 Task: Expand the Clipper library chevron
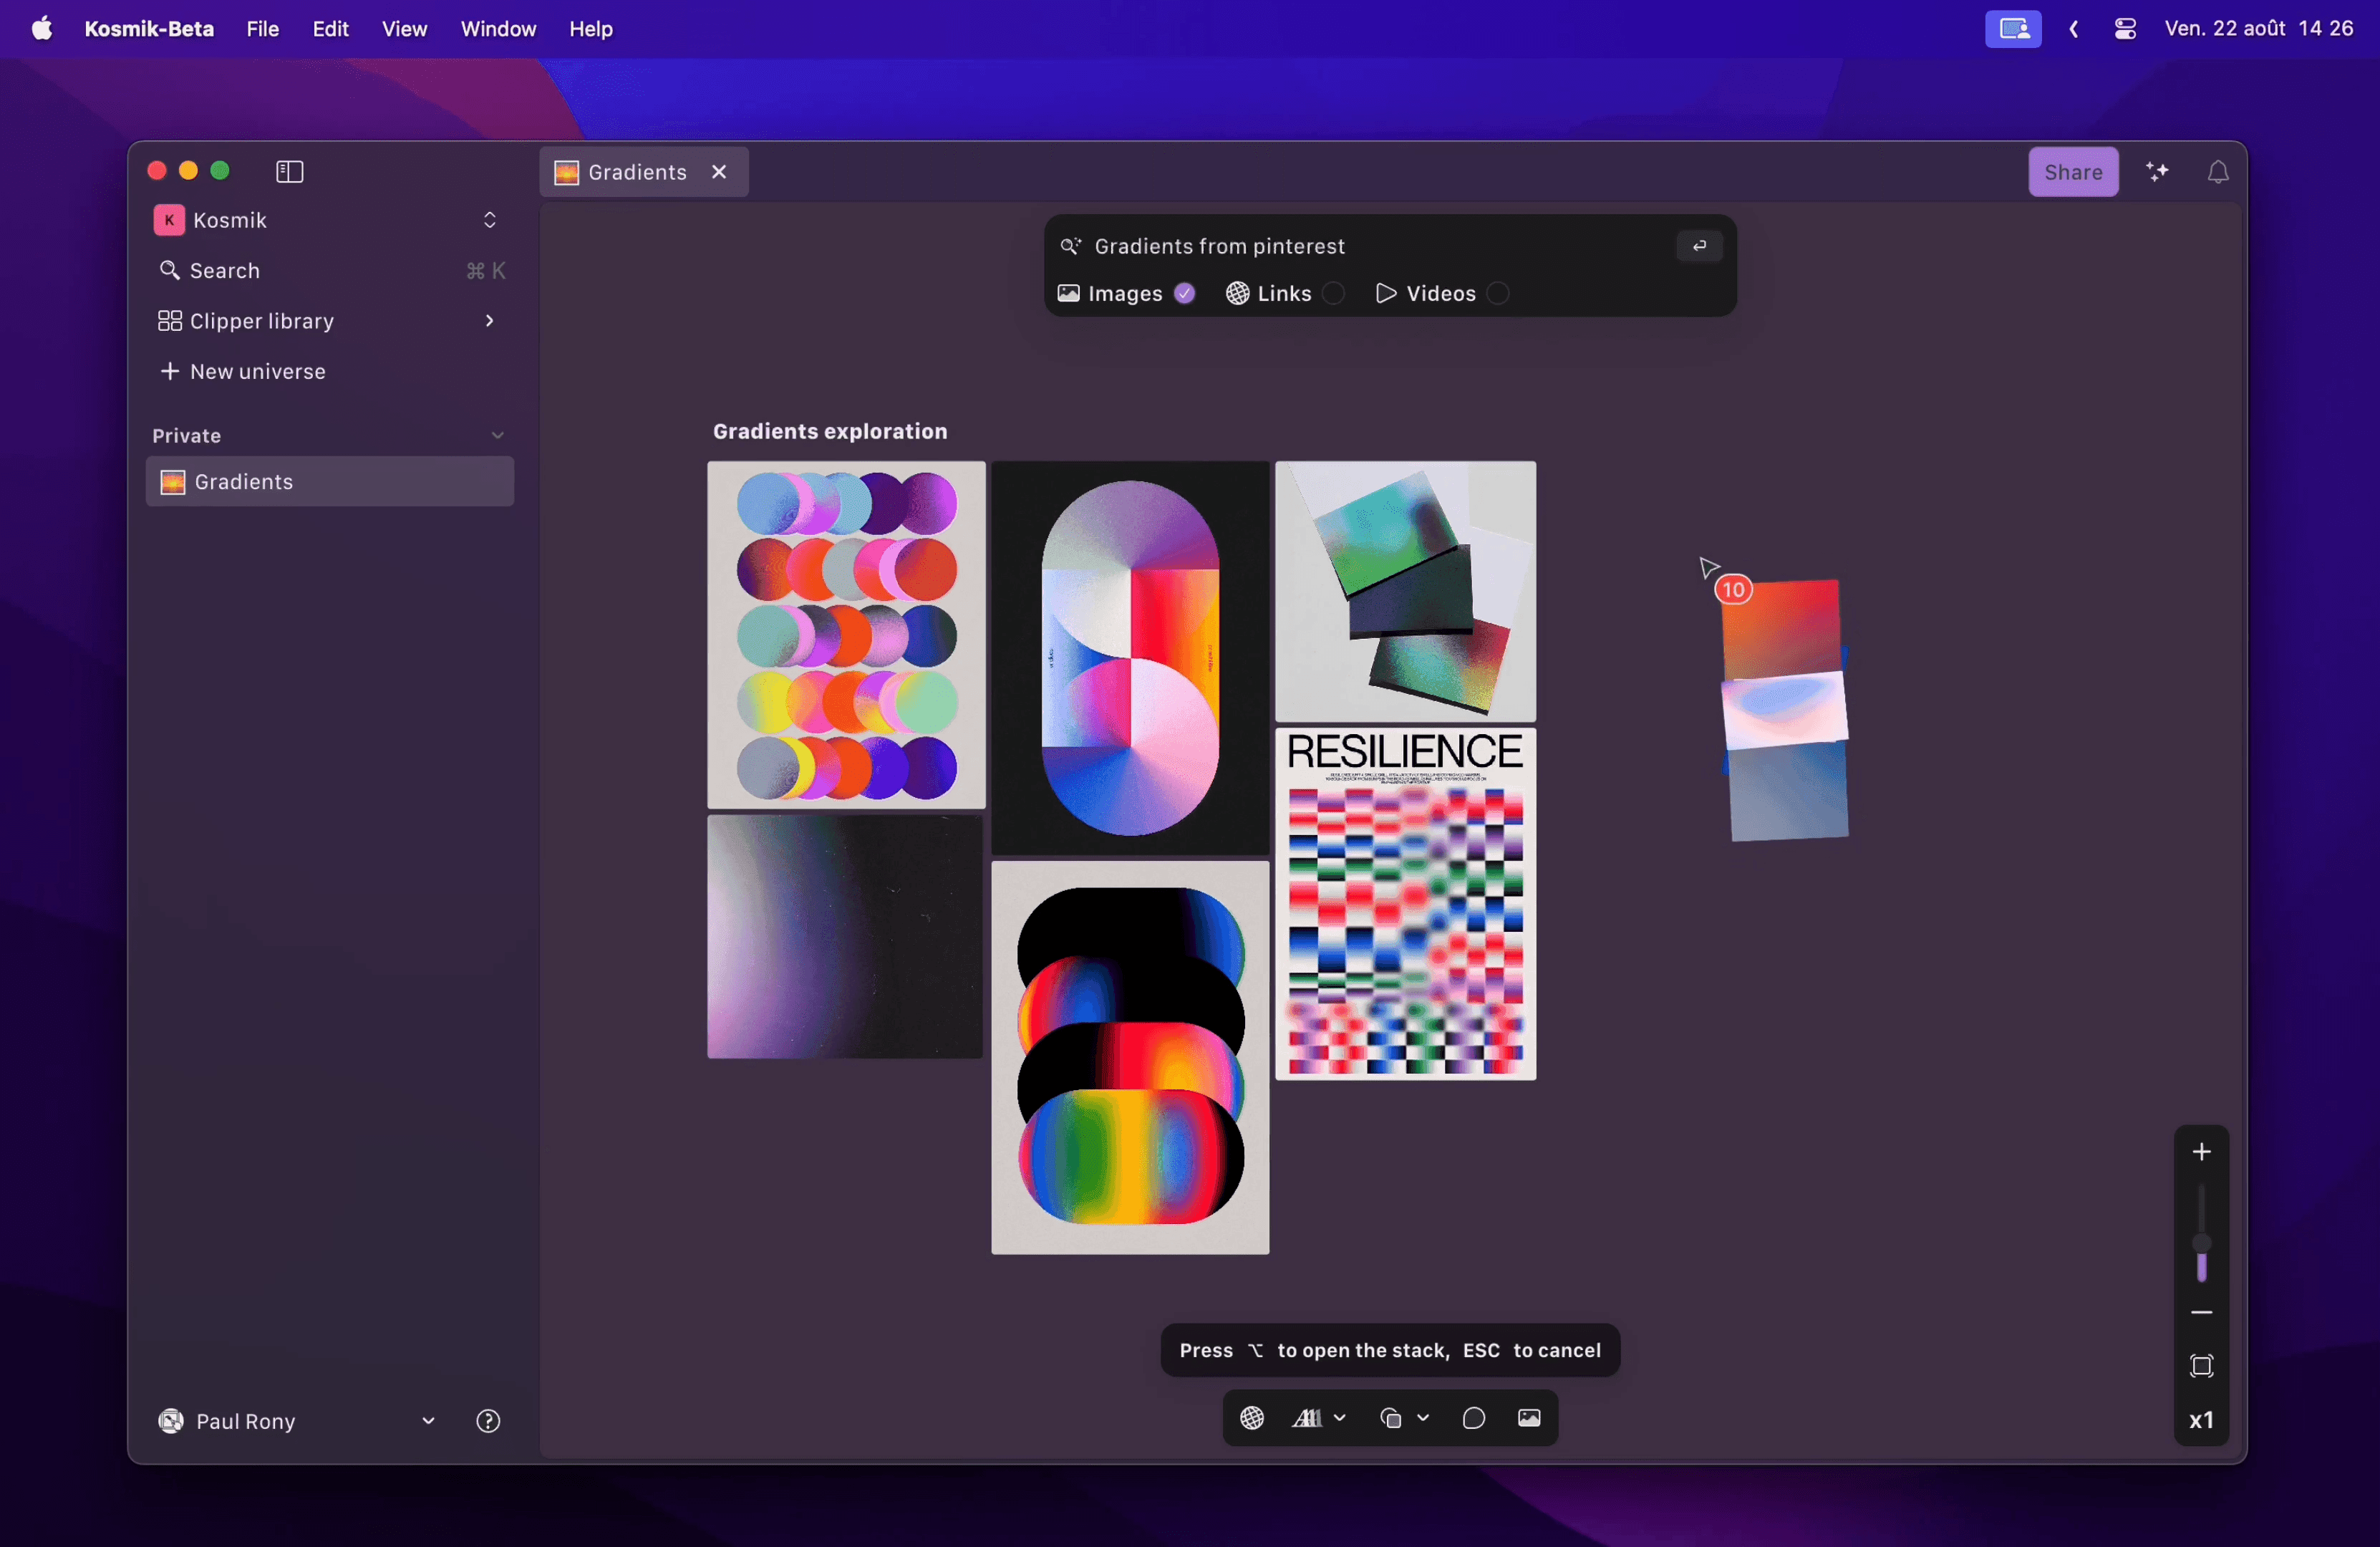[x=489, y=320]
